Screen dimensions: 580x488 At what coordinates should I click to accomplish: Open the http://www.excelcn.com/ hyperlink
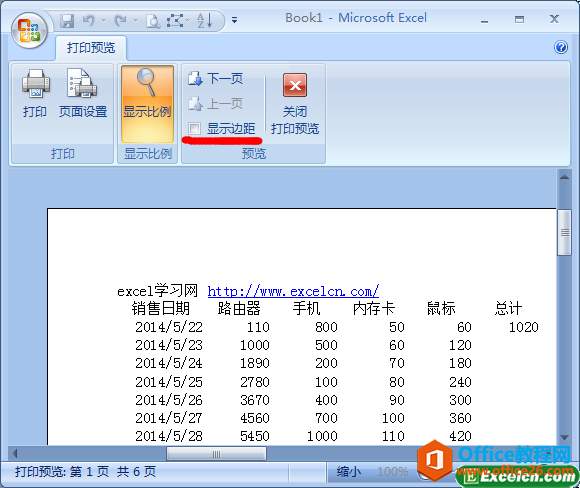click(293, 292)
